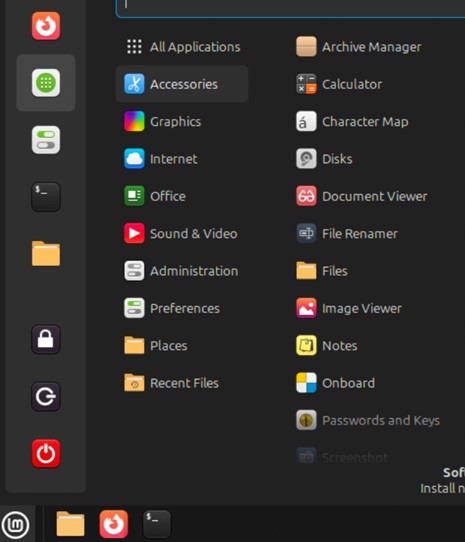Show the Office category
Viewport: 465px width, 542px height.
pyautogui.click(x=182, y=196)
